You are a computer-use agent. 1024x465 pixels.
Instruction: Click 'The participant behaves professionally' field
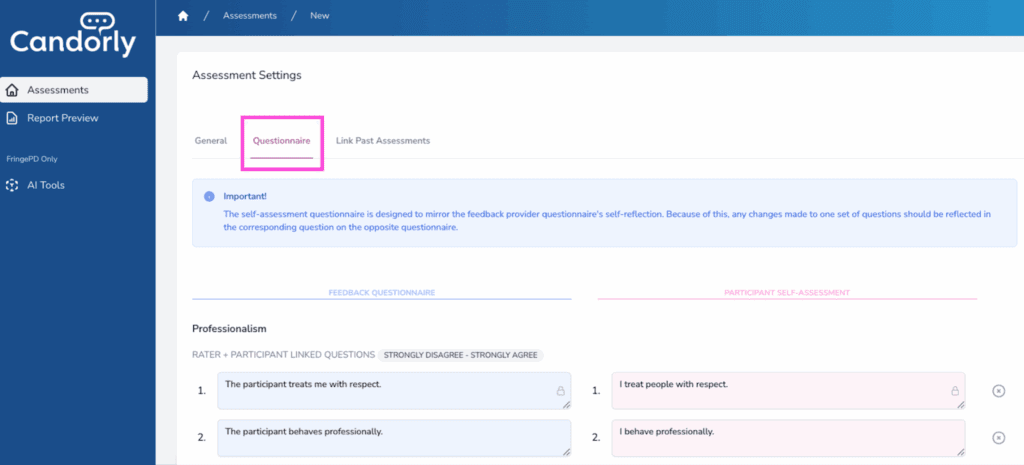pyautogui.click(x=380, y=437)
